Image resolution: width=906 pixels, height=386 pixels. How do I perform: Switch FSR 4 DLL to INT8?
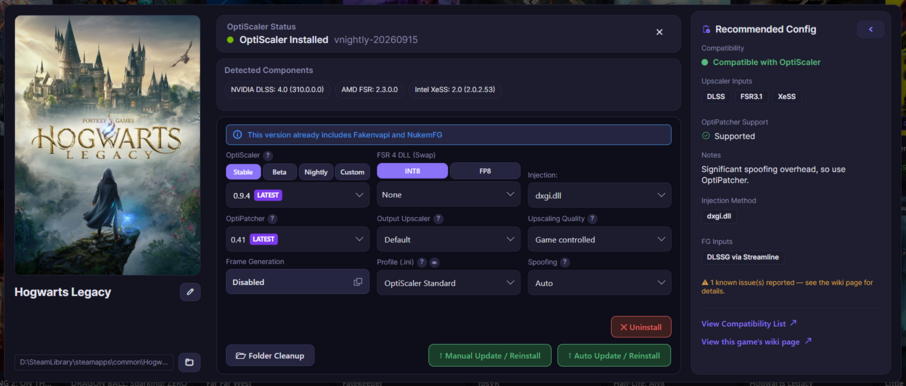[x=413, y=171]
